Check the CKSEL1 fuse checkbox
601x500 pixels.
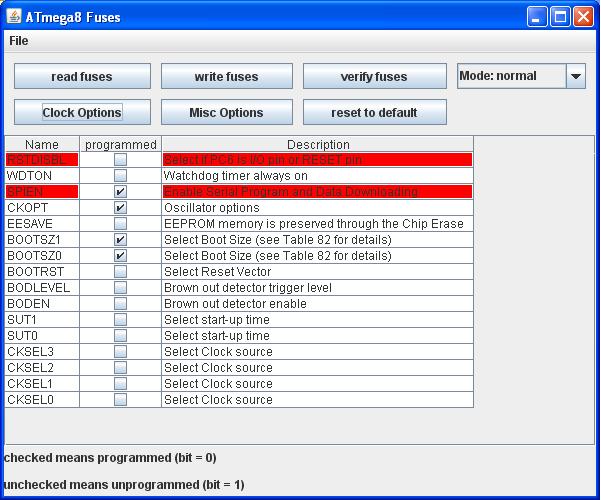click(x=120, y=384)
